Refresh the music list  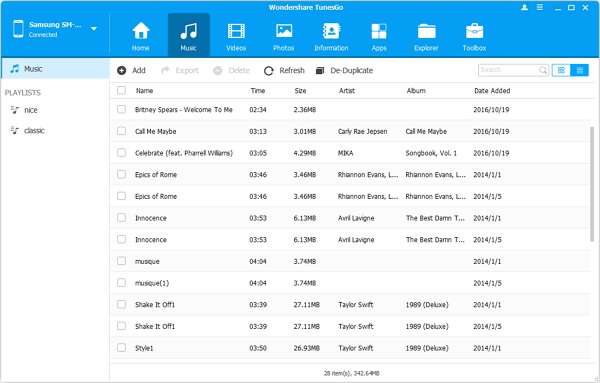[x=284, y=70]
